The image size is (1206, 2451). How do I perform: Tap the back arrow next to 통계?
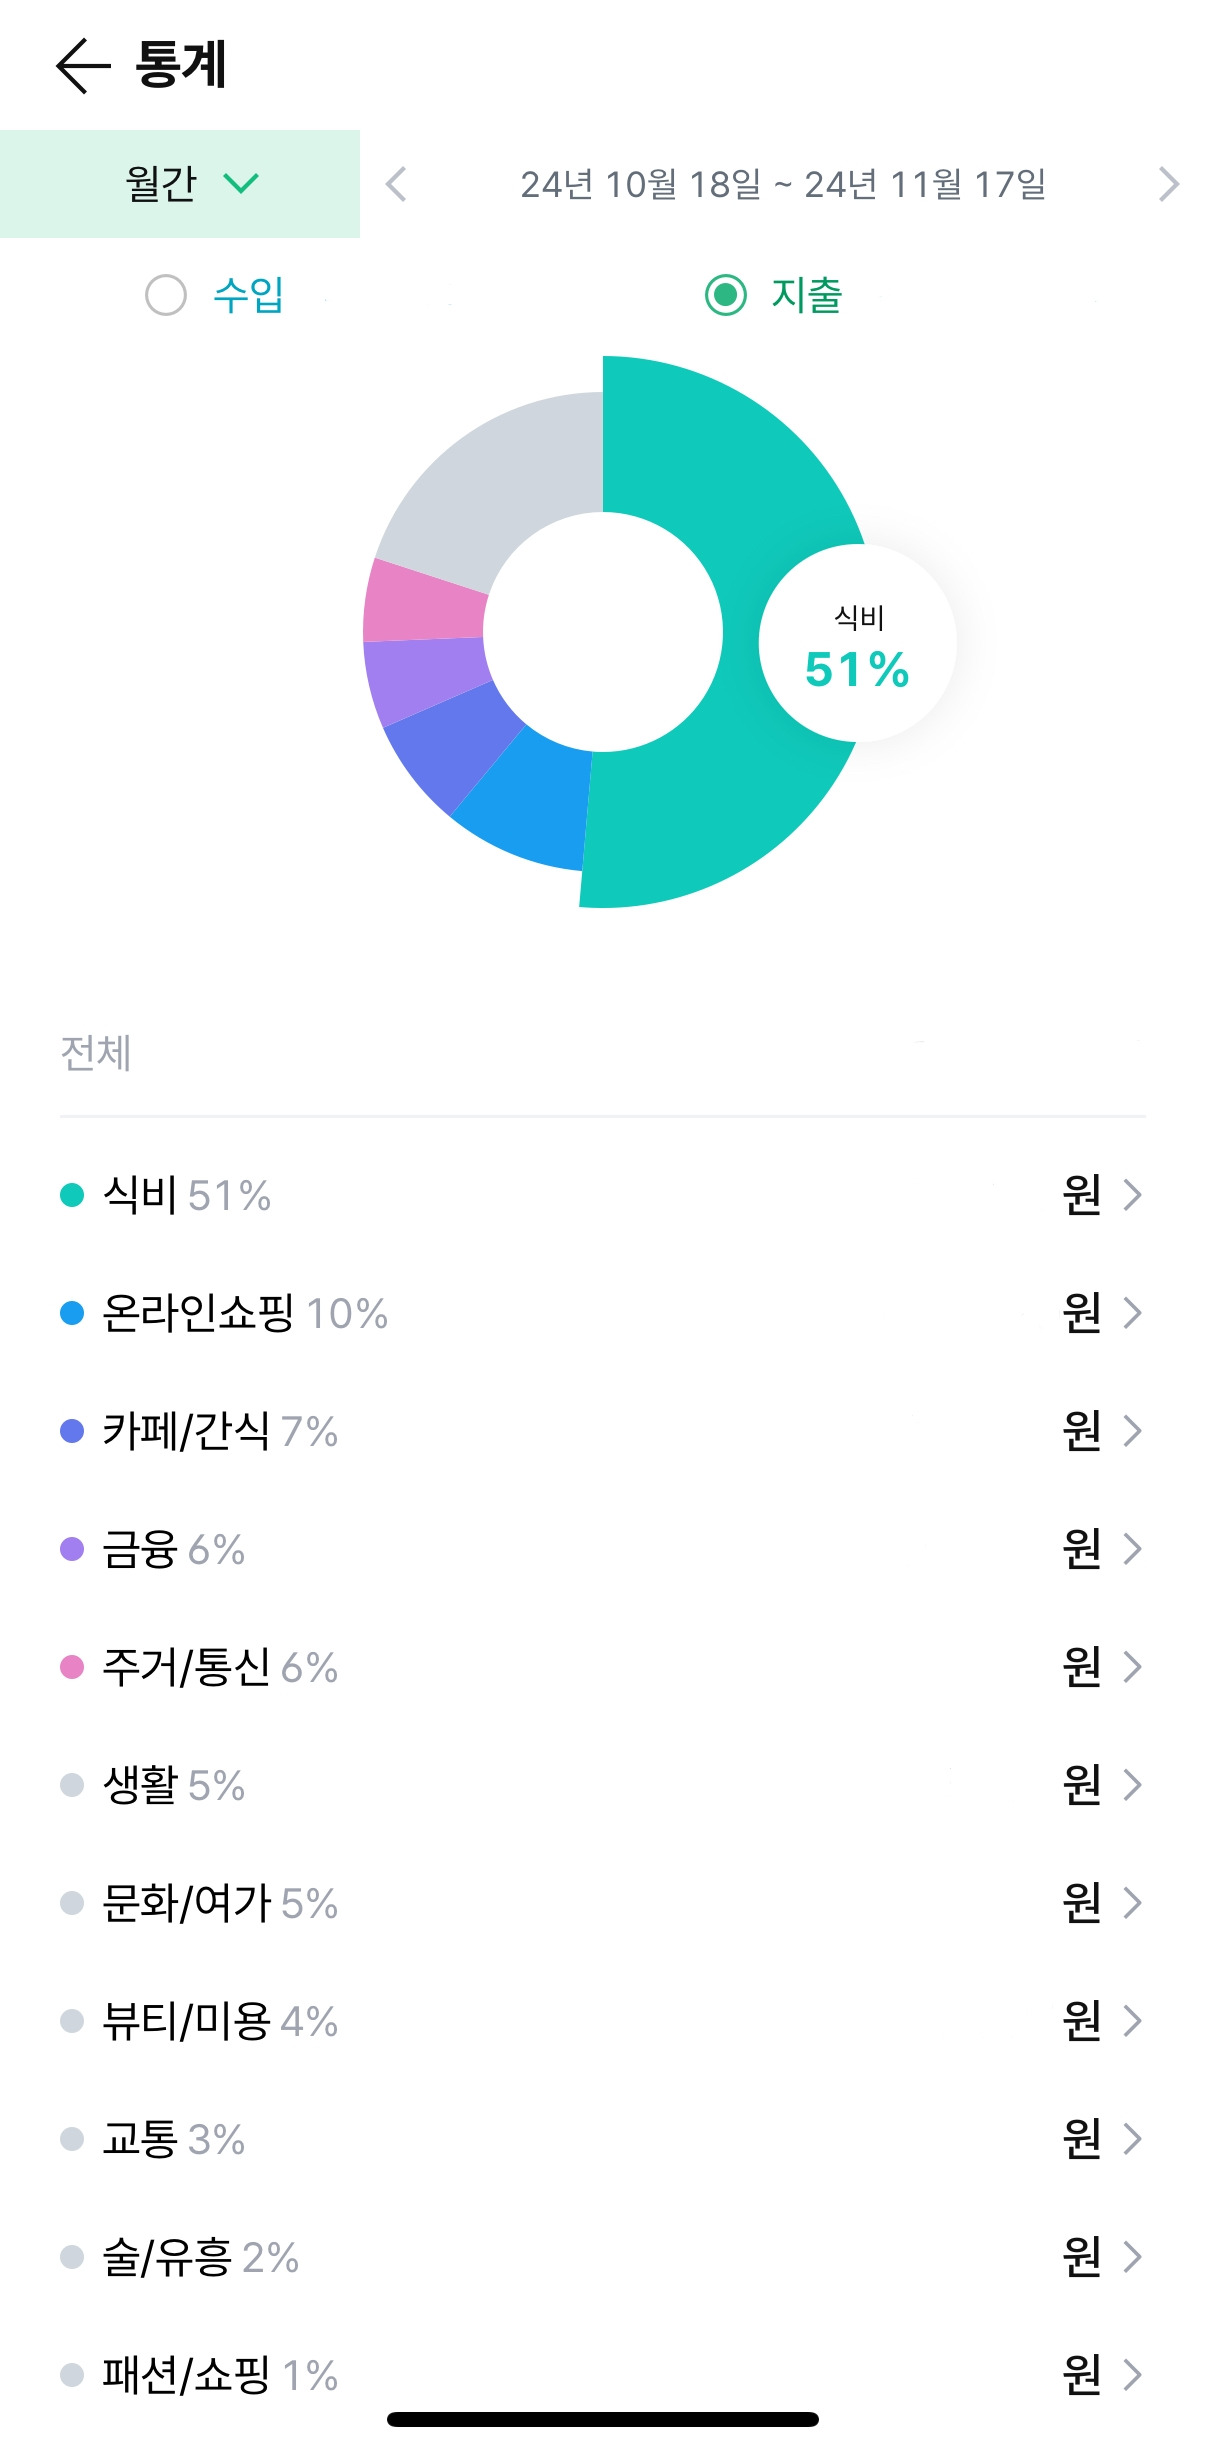(x=82, y=66)
